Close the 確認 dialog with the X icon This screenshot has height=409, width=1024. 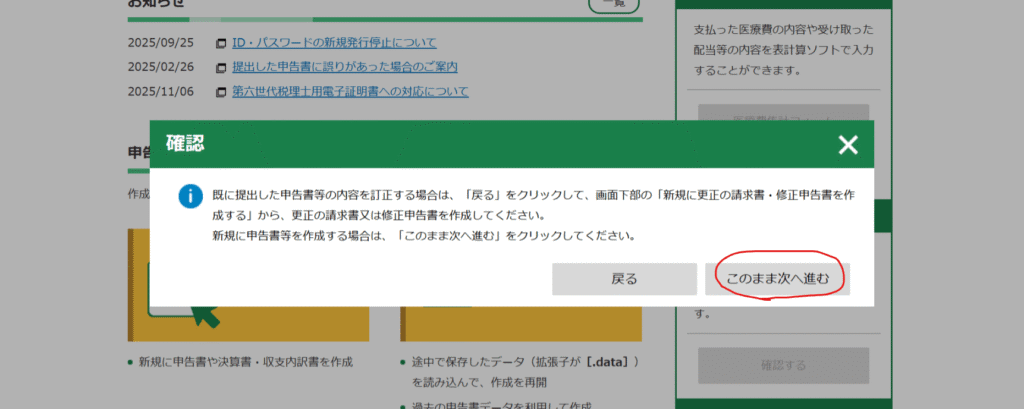[848, 145]
